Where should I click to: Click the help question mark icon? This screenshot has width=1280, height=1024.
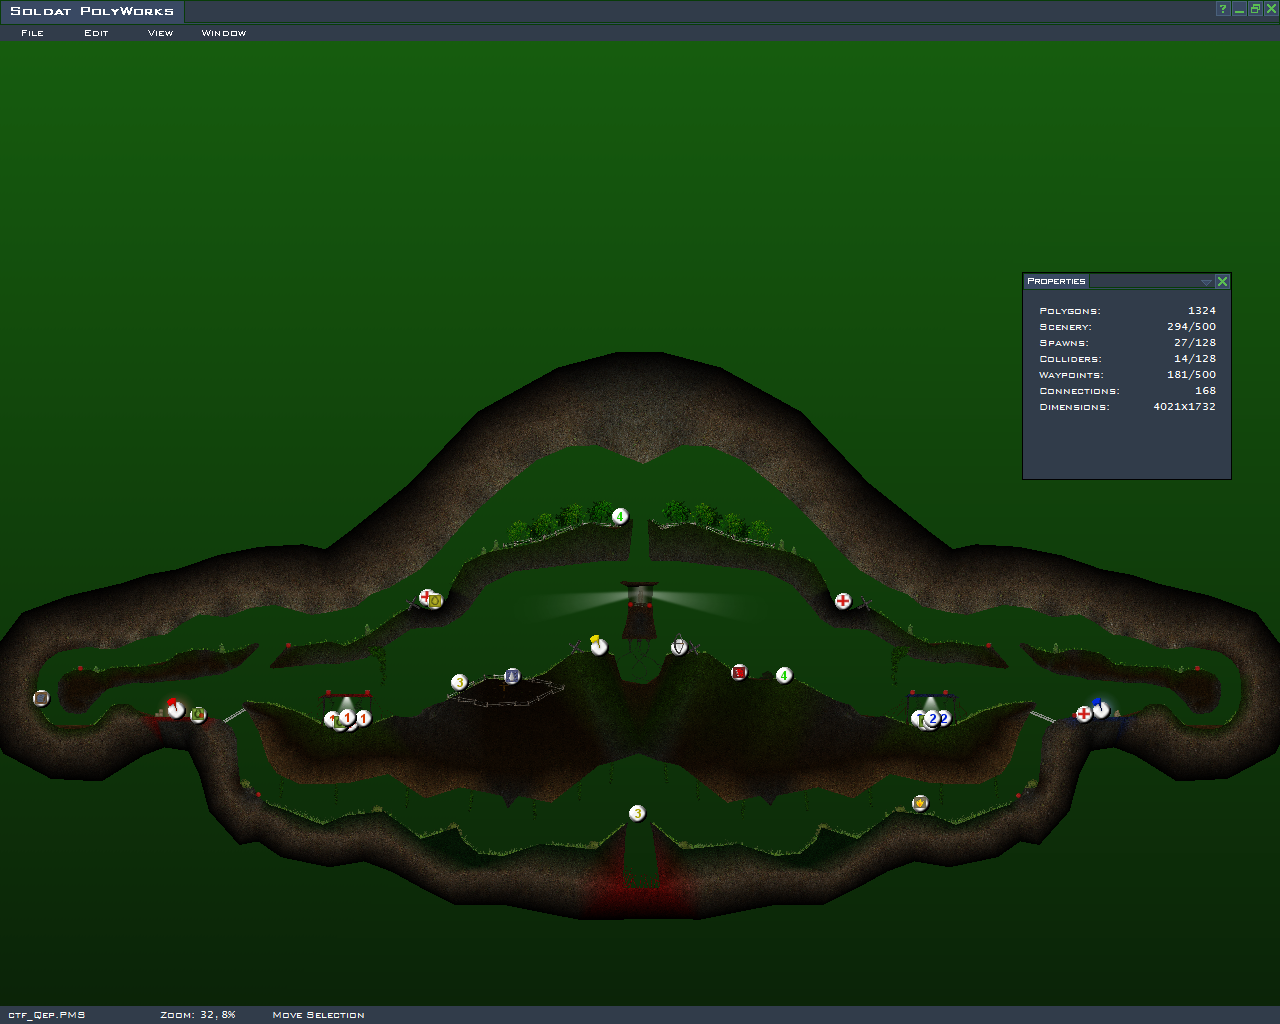1222,9
